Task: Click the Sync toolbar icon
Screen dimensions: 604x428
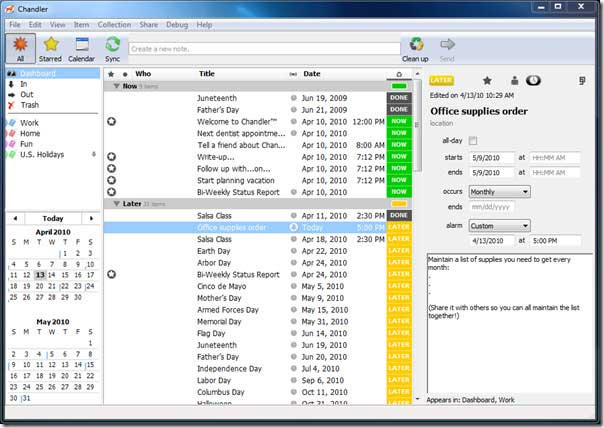Action: (x=112, y=49)
